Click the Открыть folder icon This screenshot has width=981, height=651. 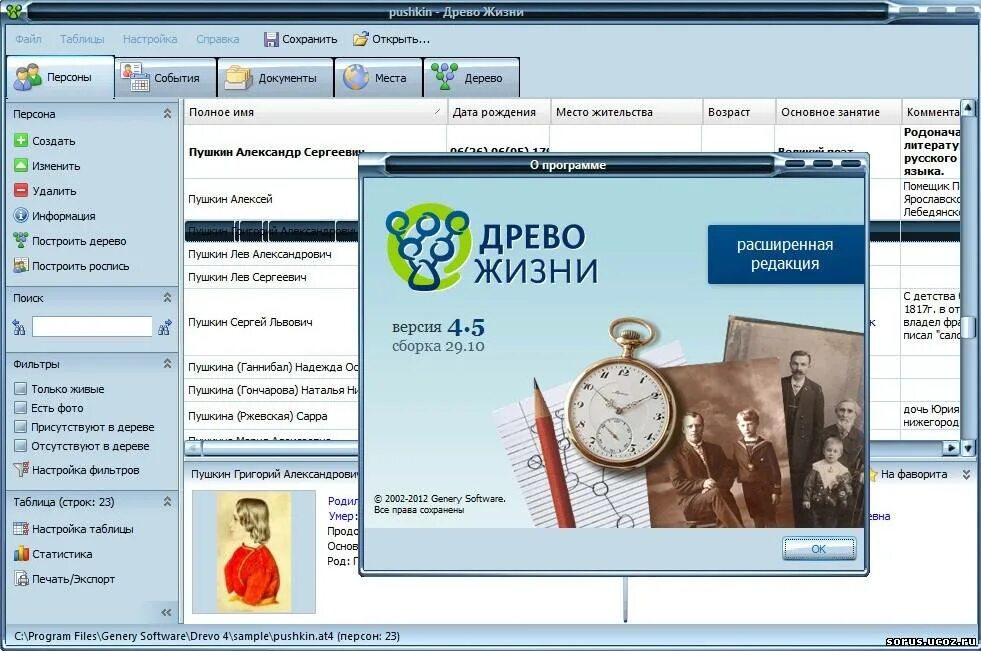pos(360,39)
